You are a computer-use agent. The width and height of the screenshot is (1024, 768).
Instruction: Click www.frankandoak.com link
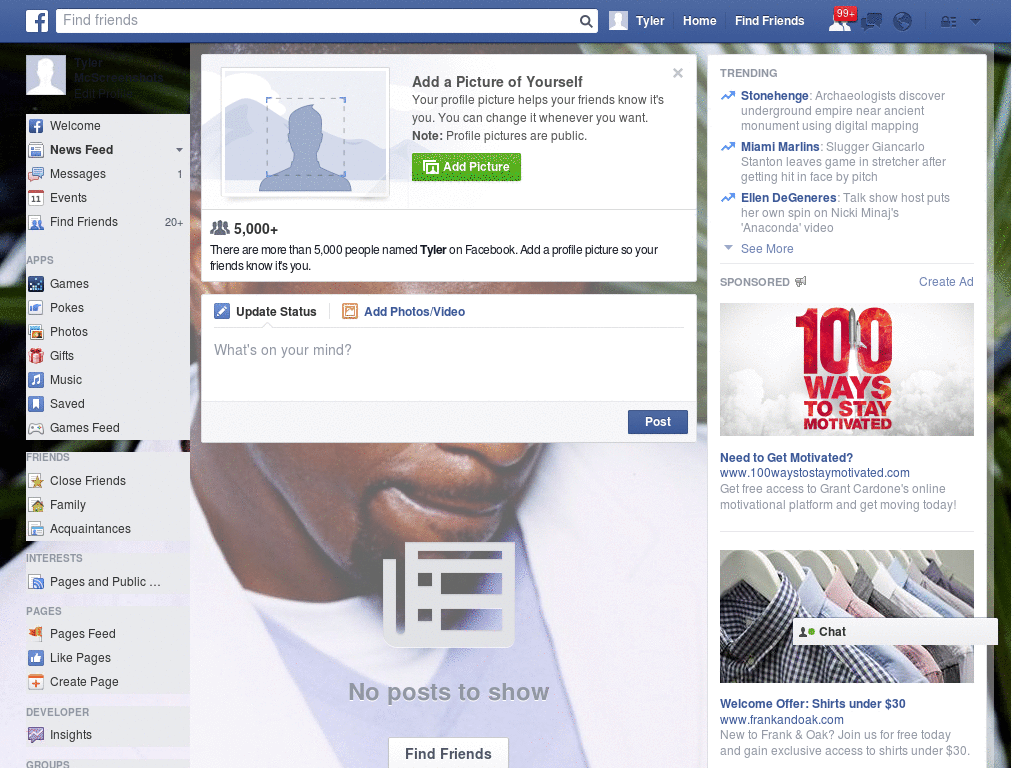(782, 720)
